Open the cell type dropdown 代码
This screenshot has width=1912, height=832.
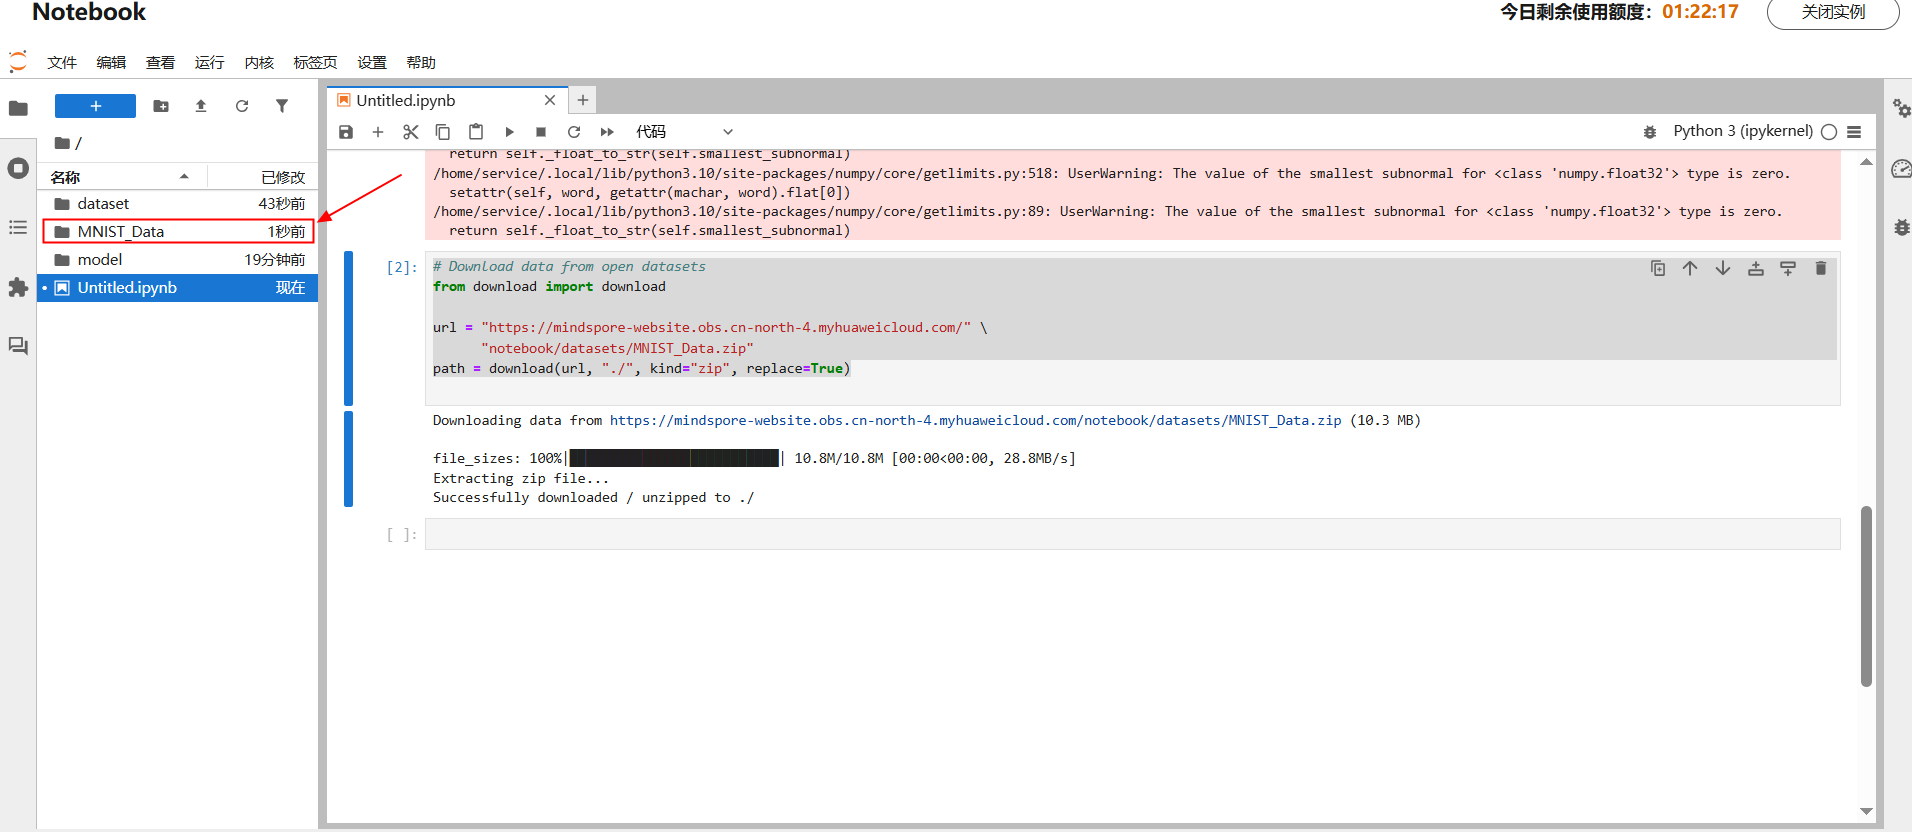[x=684, y=132]
